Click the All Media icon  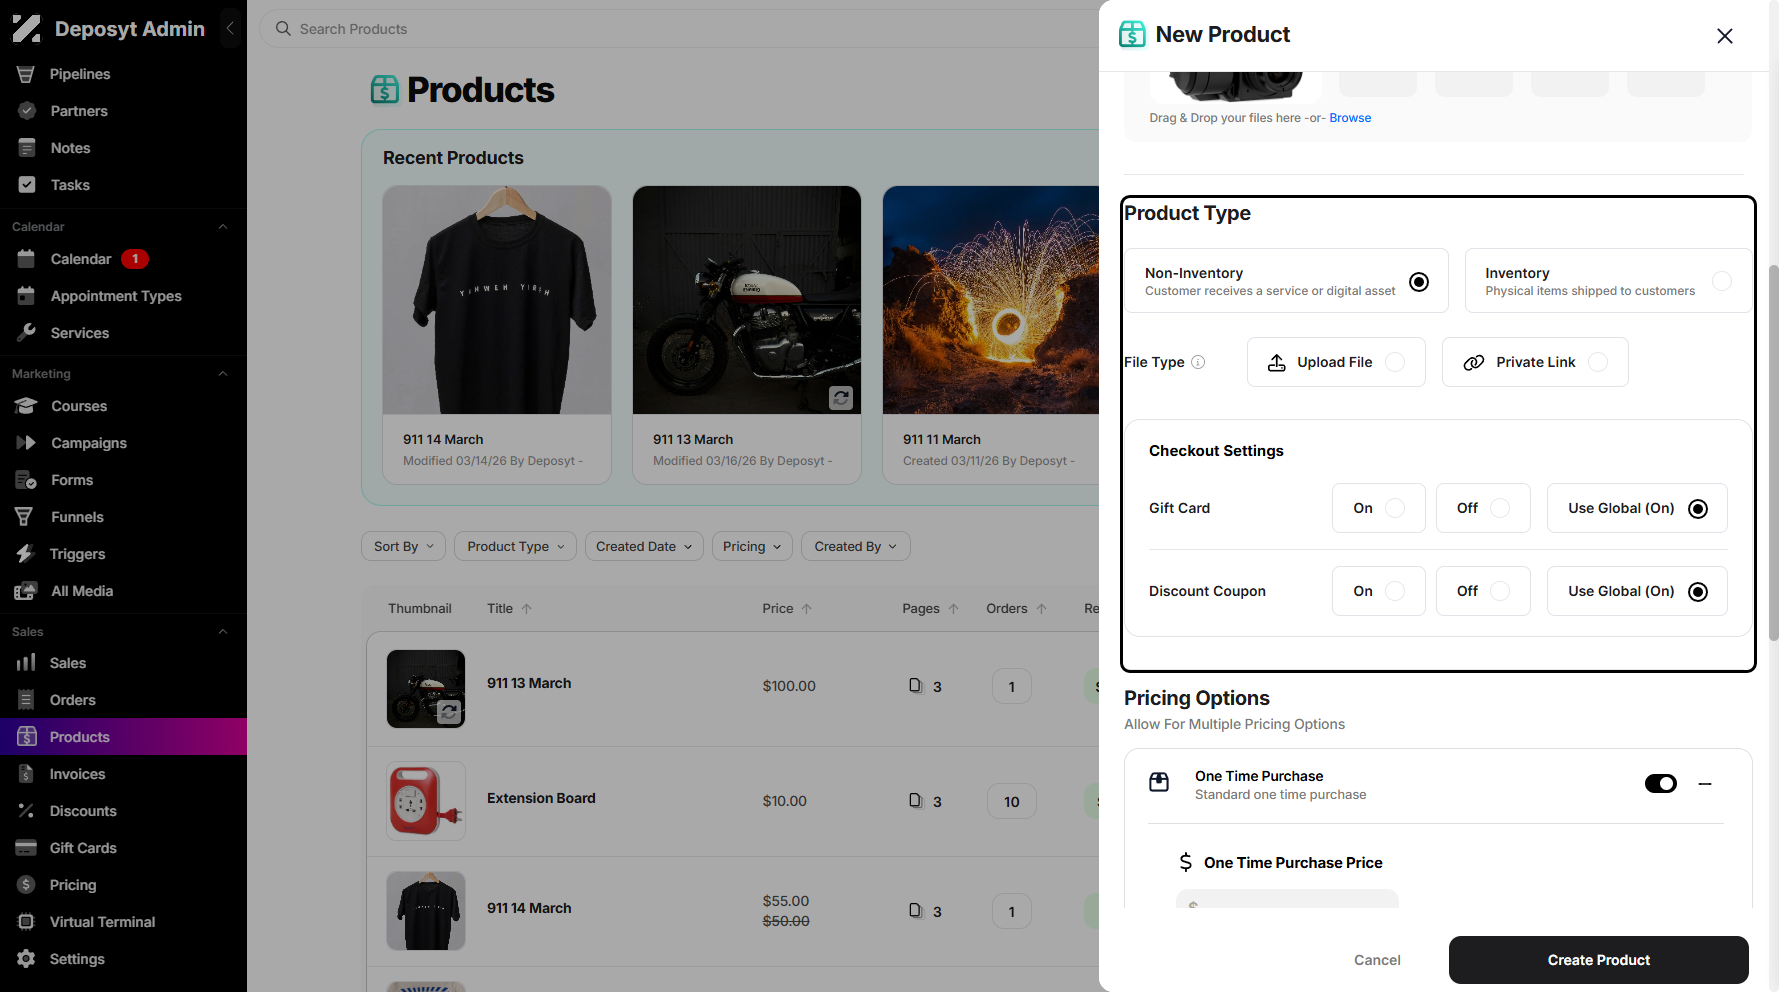26,591
